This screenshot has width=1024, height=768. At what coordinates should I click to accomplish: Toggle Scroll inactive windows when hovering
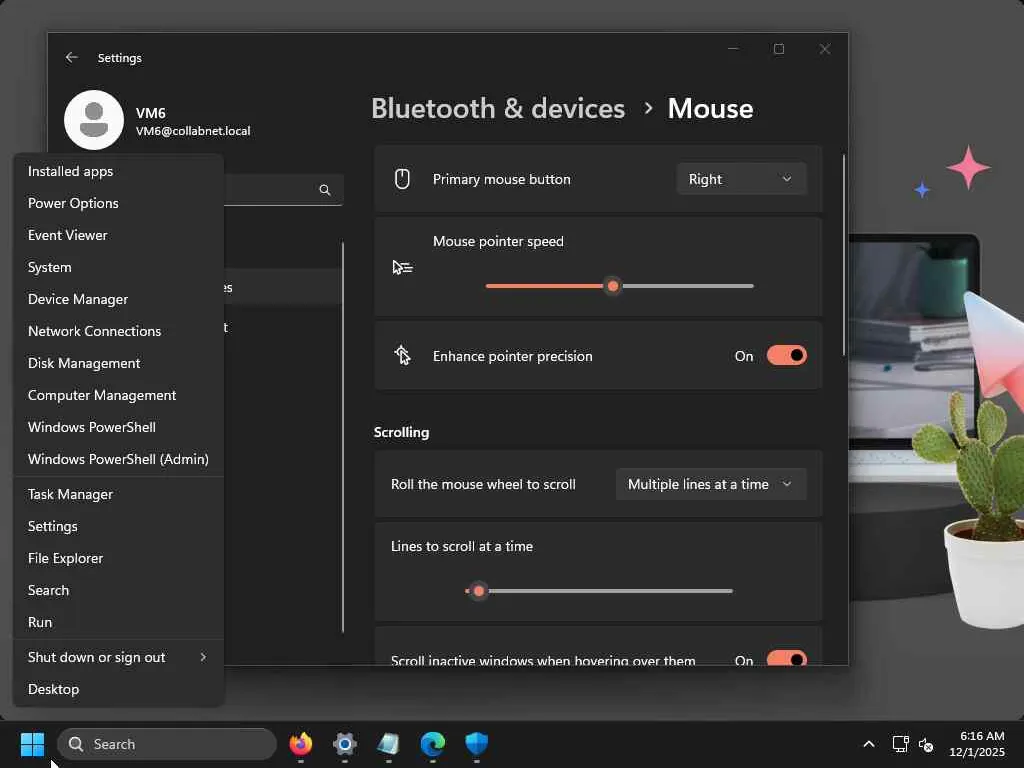tap(786, 660)
